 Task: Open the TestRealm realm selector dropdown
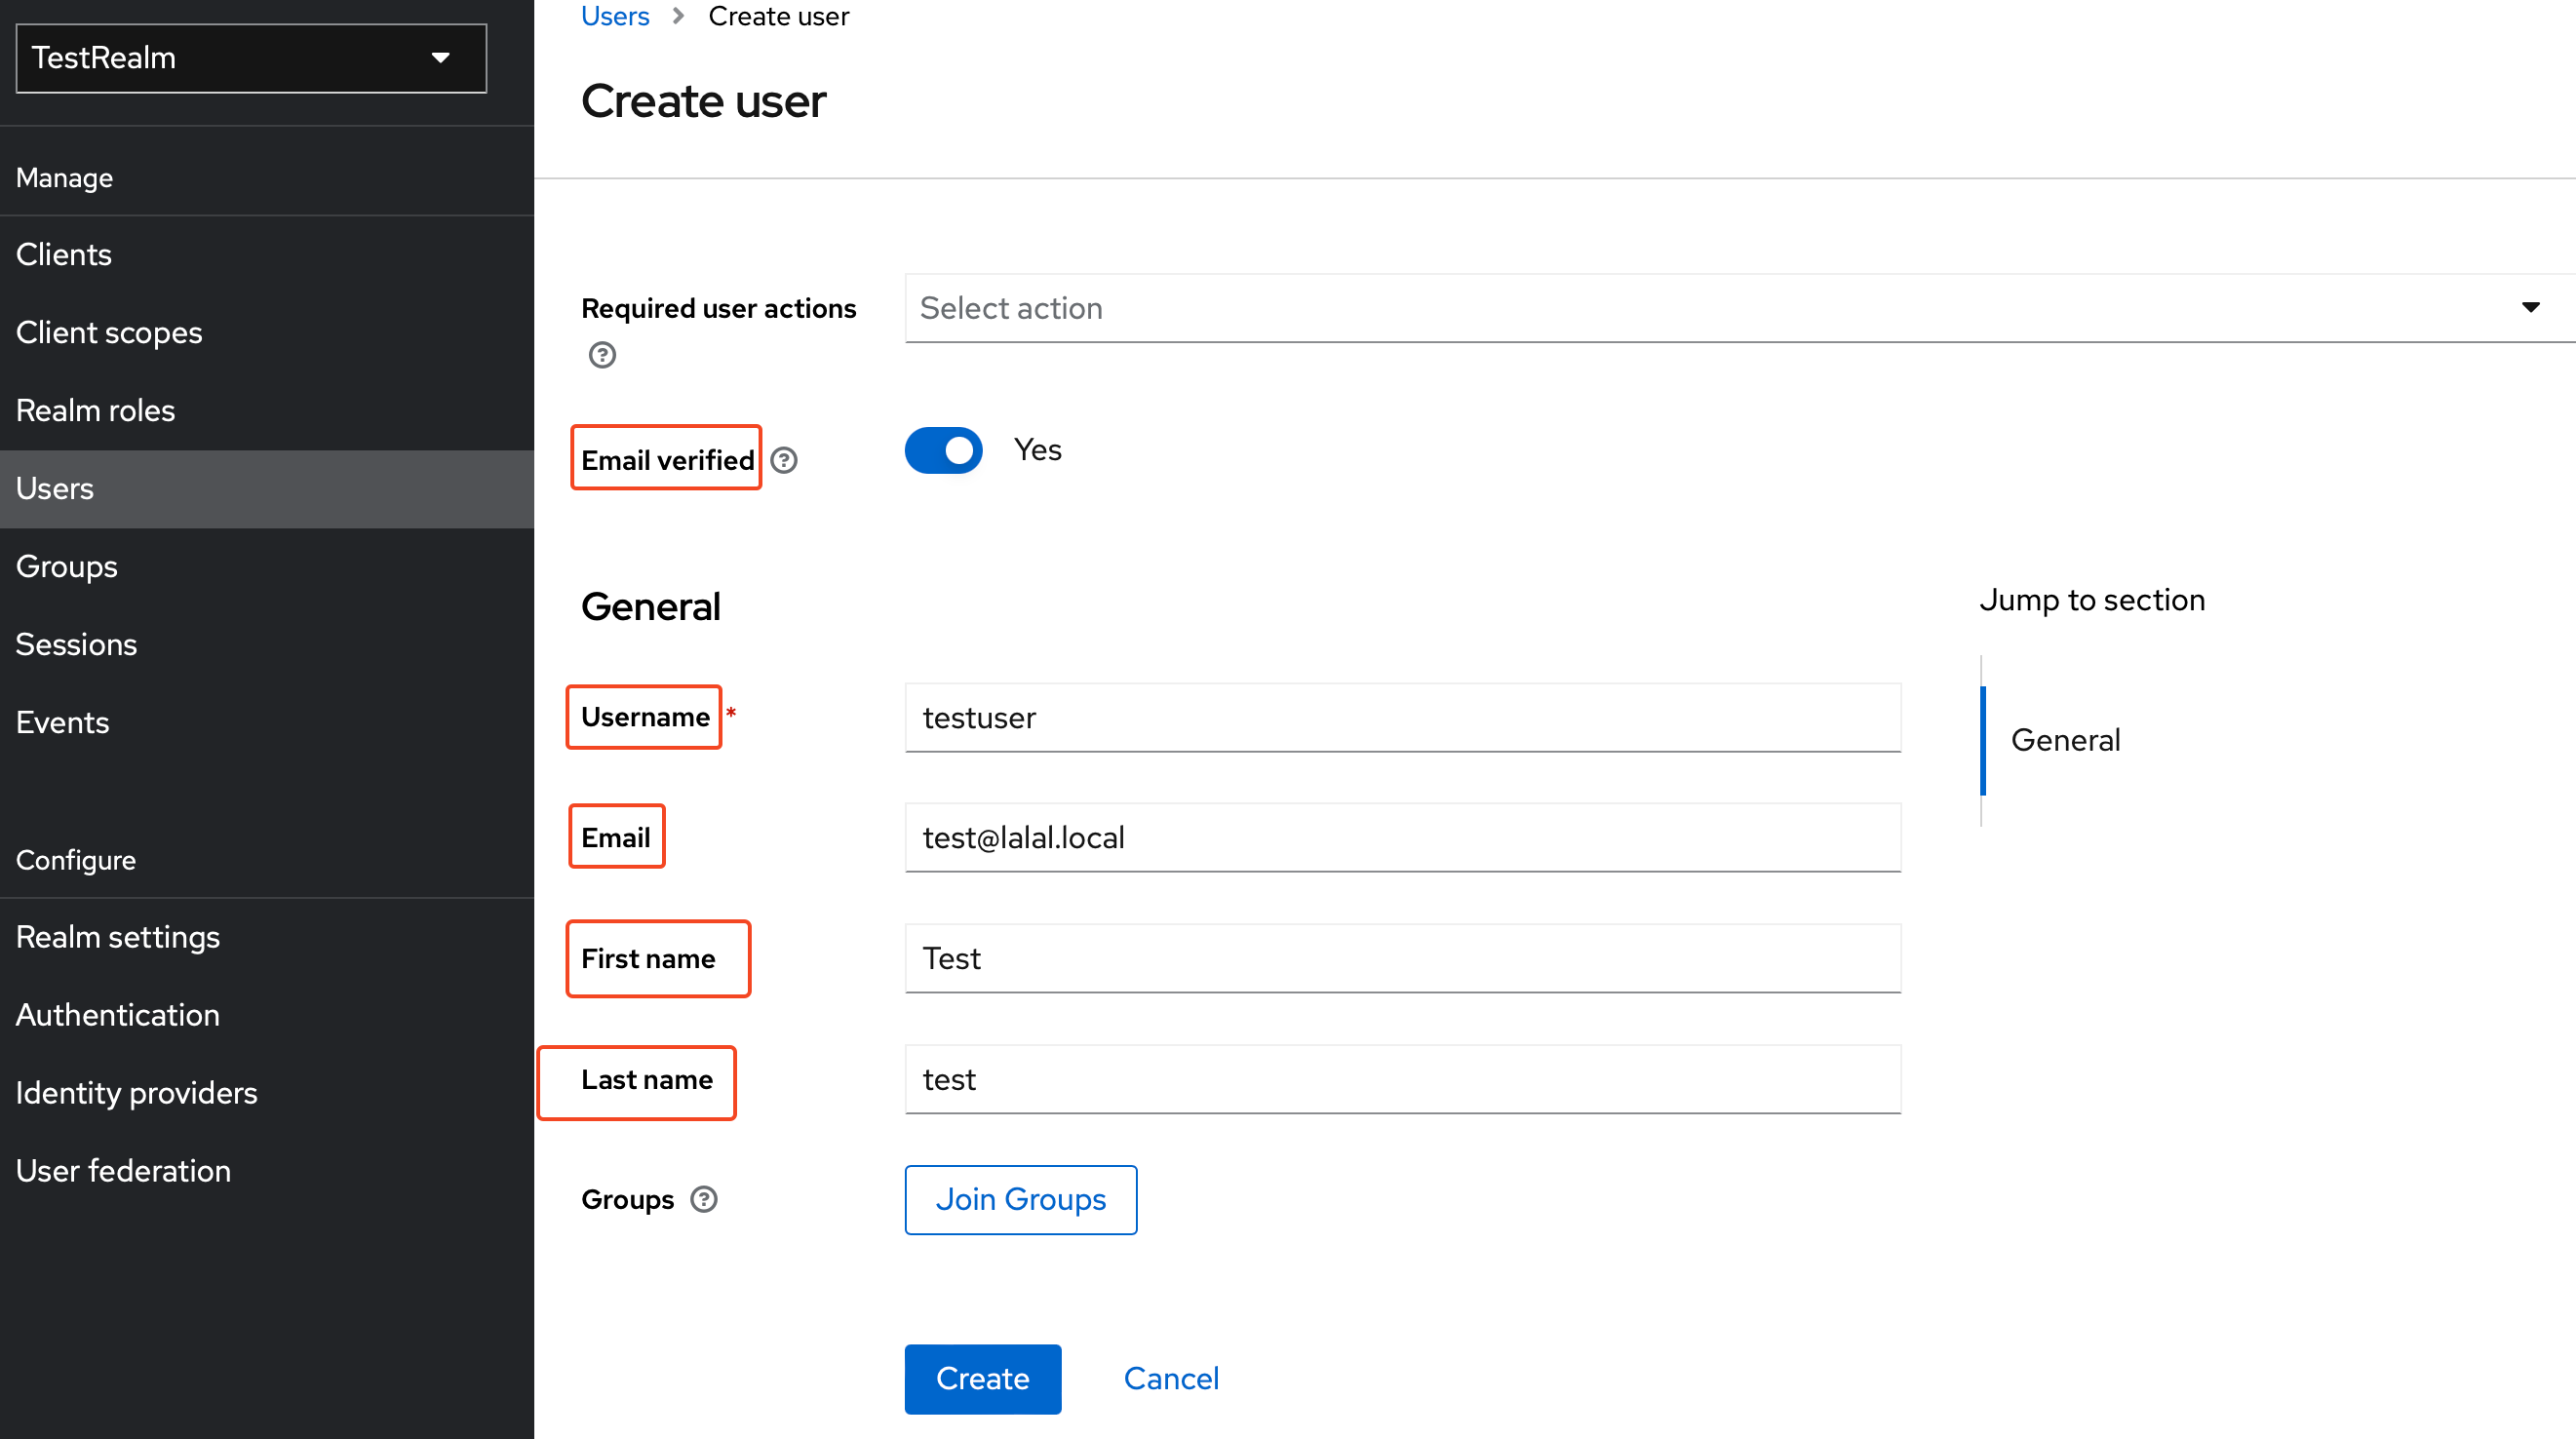point(251,58)
